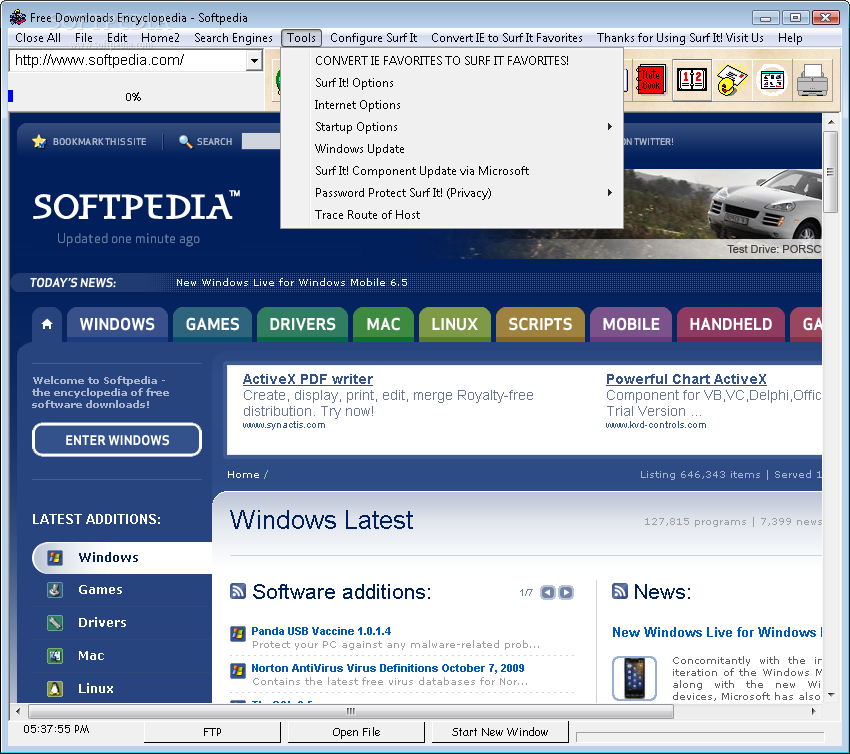Click the Mac icon in Latest Additions
Viewport: 850px width, 754px height.
pyautogui.click(x=55, y=656)
